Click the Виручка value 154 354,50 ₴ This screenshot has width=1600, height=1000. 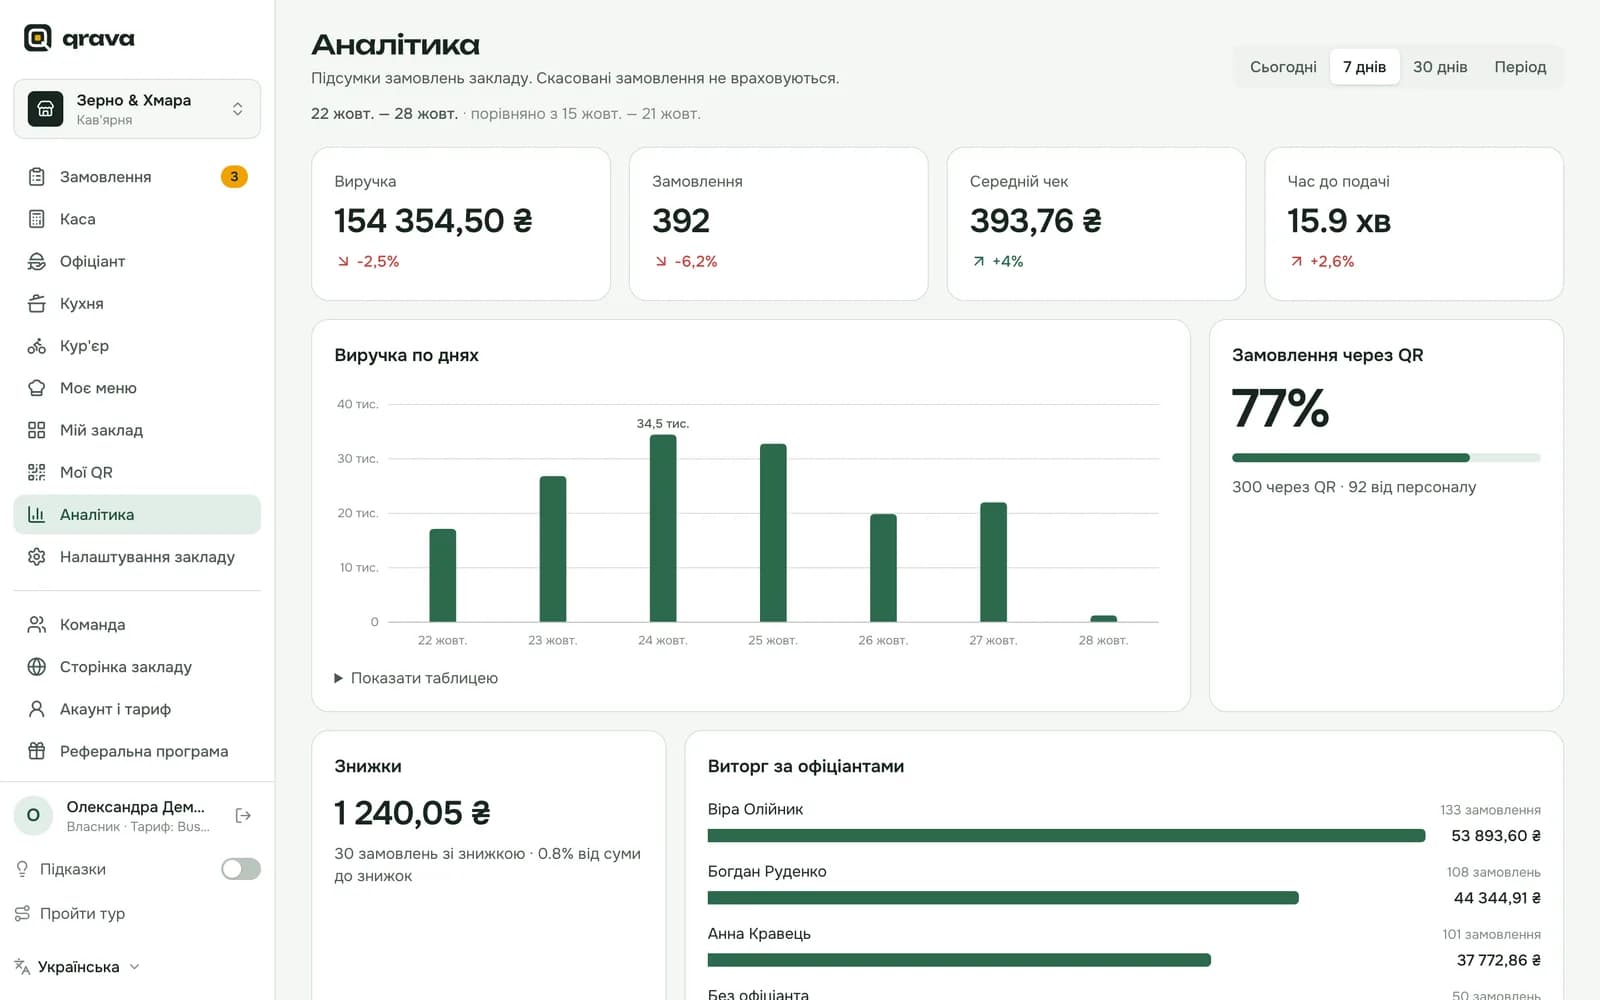point(433,221)
